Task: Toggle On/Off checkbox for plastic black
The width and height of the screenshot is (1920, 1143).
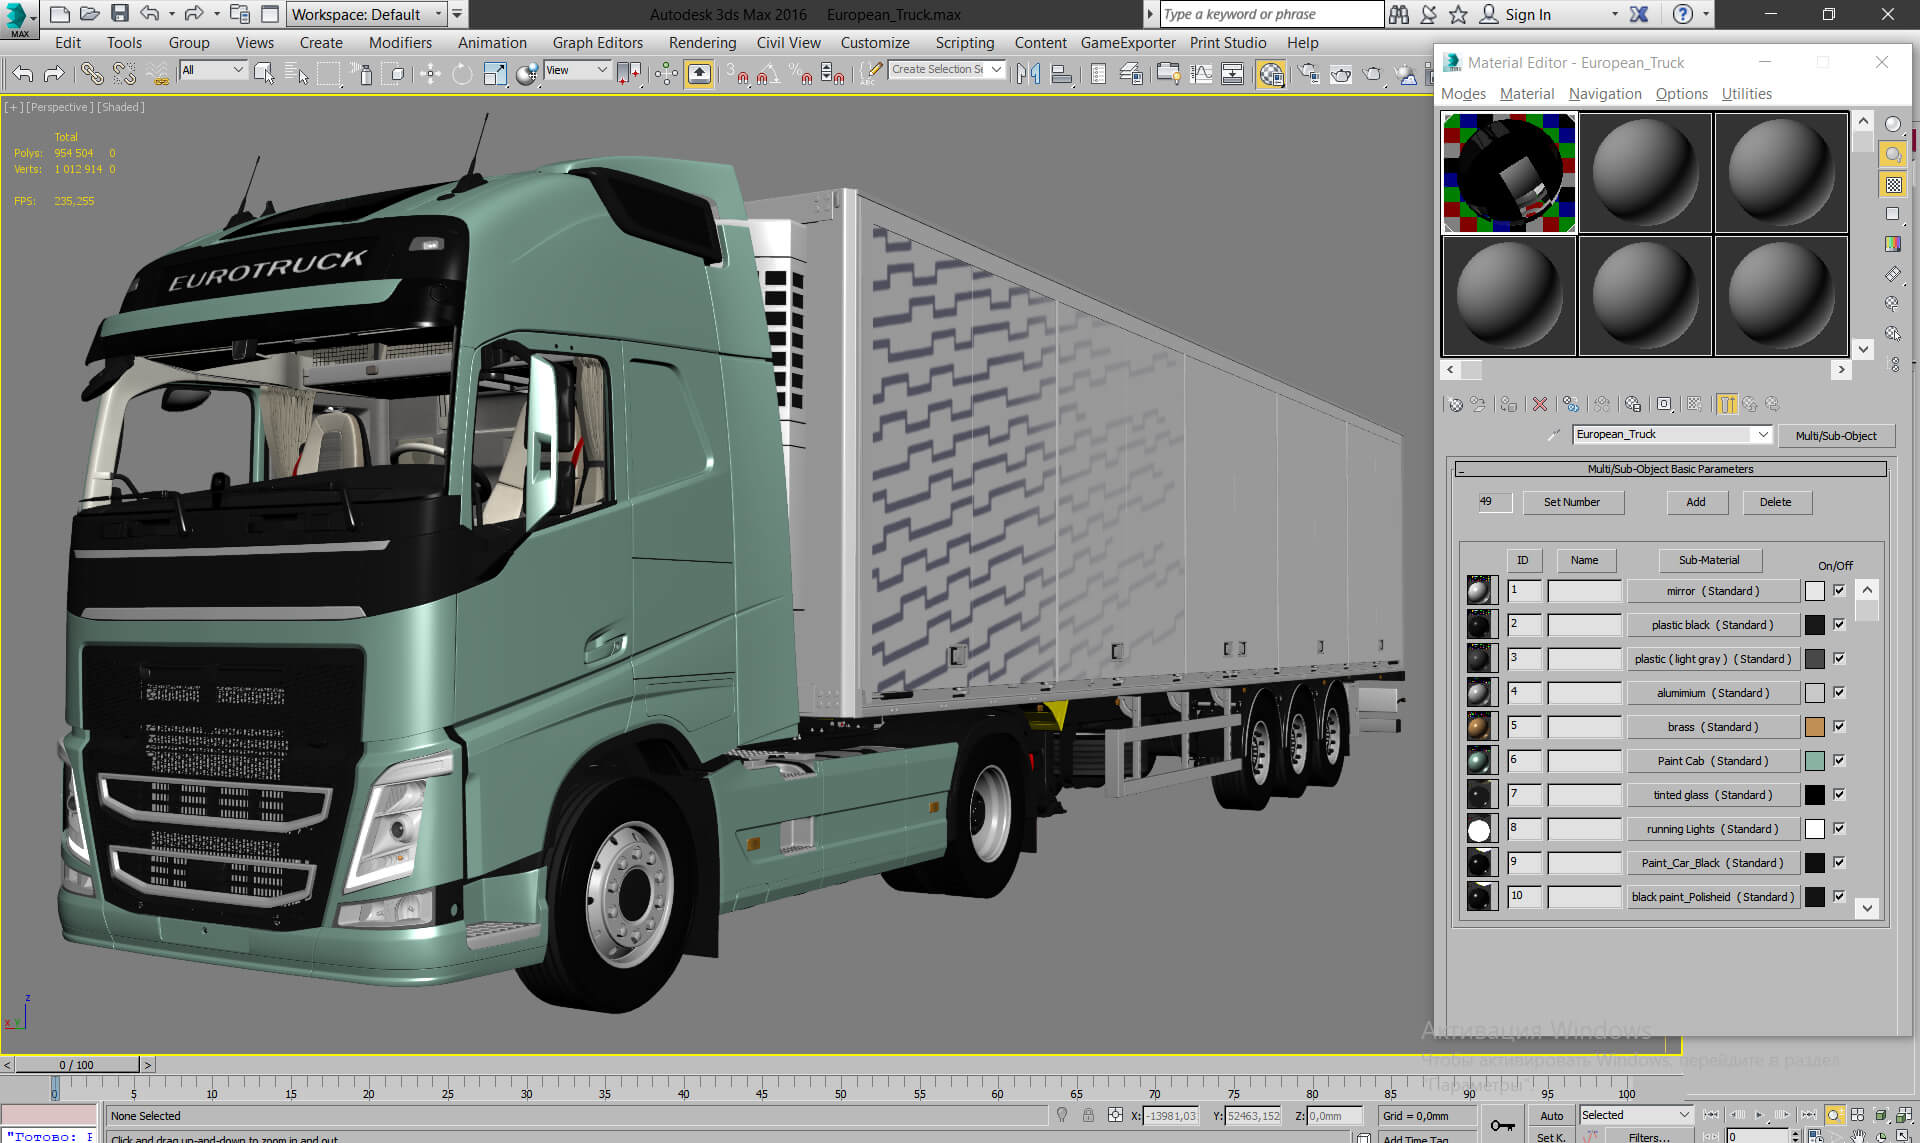Action: [1839, 625]
